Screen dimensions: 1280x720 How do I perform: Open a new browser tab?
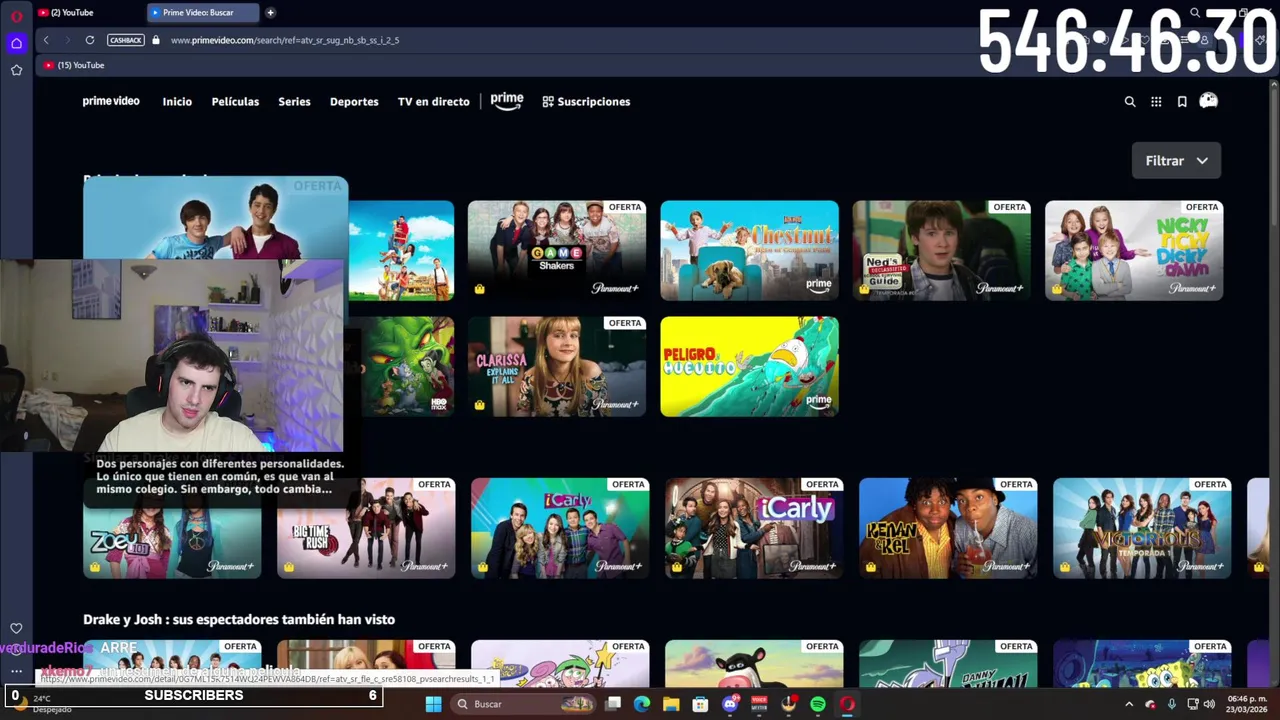coord(270,12)
